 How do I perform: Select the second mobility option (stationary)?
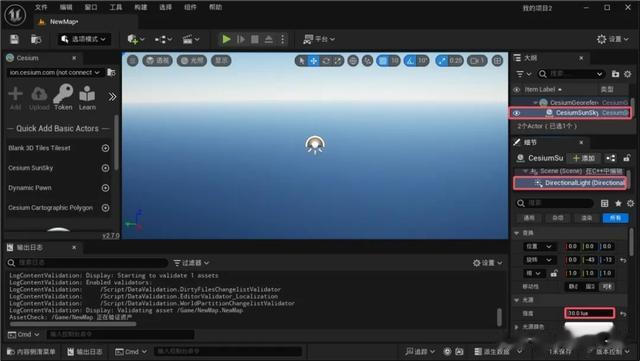tap(590, 287)
